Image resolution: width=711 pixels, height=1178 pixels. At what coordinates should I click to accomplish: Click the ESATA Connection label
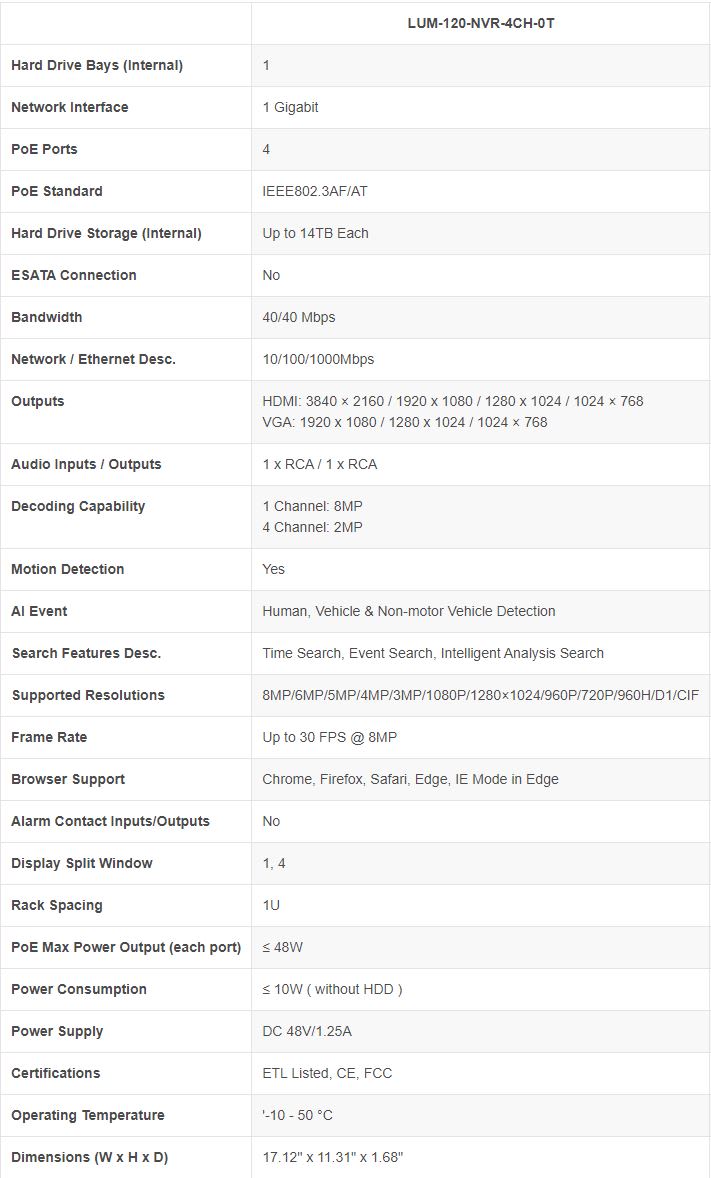[74, 275]
